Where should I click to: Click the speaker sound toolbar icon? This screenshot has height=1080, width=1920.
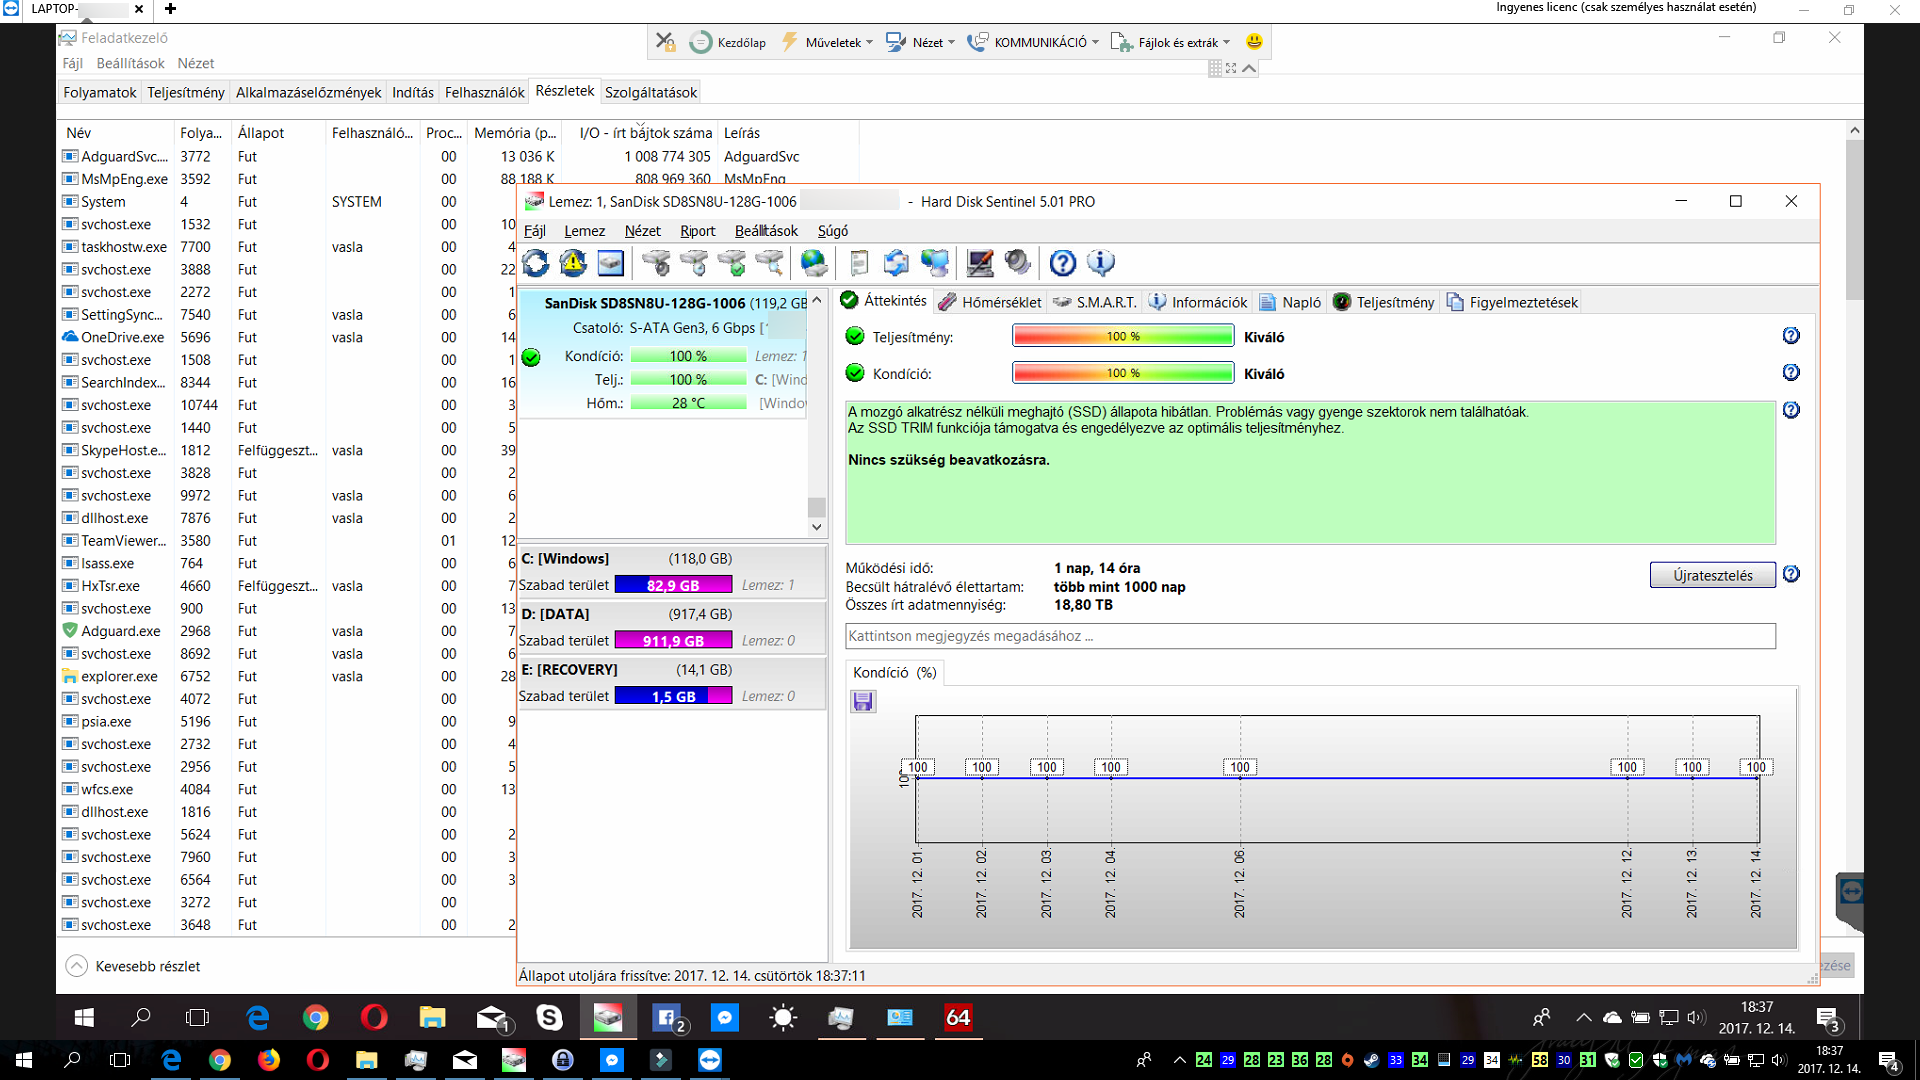(1017, 263)
